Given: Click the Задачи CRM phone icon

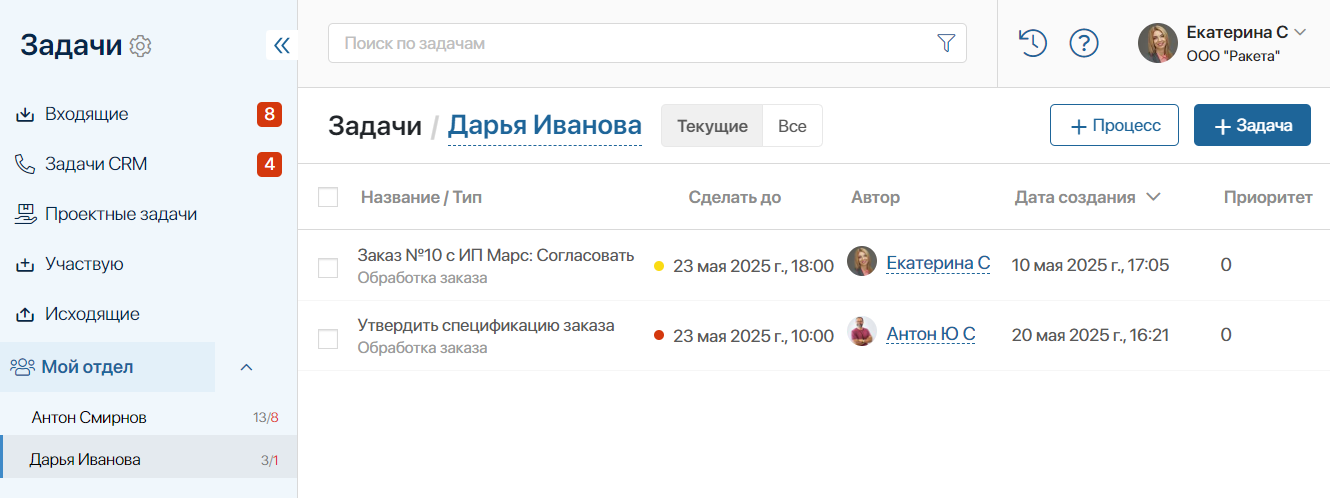Looking at the screenshot, I should pos(25,164).
